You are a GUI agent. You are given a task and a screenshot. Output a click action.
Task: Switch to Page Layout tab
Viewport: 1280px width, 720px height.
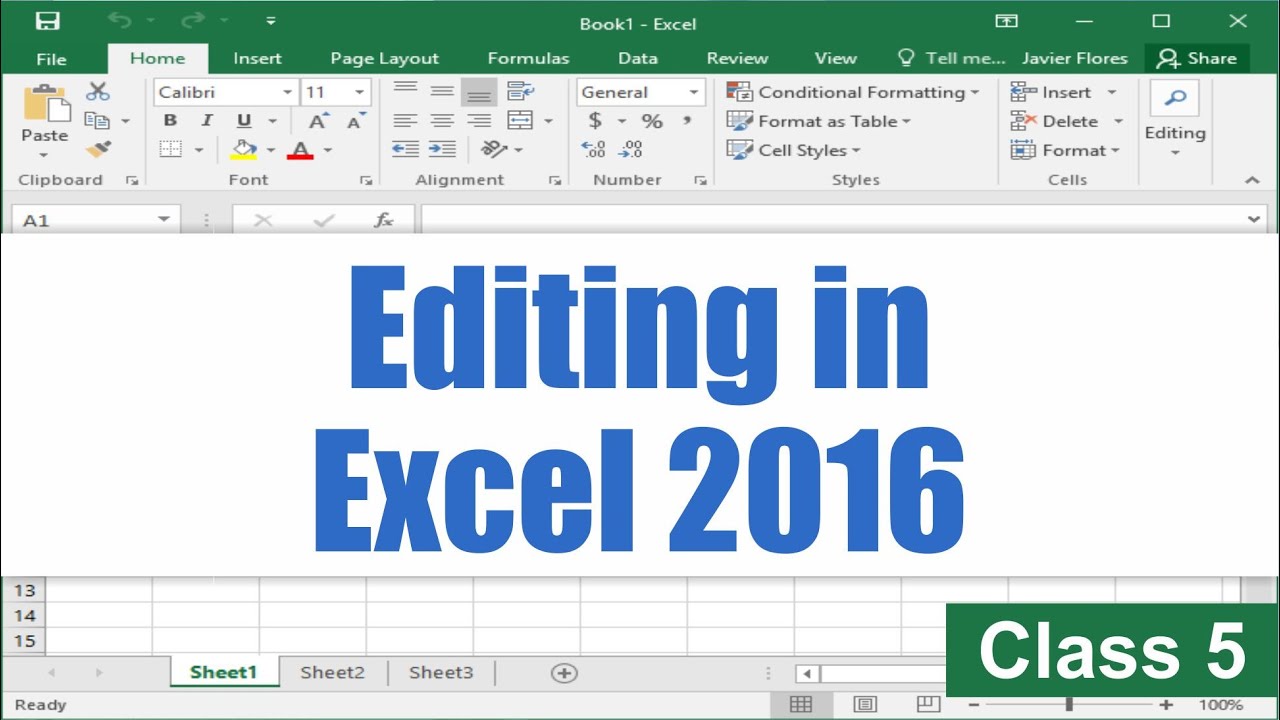(384, 58)
